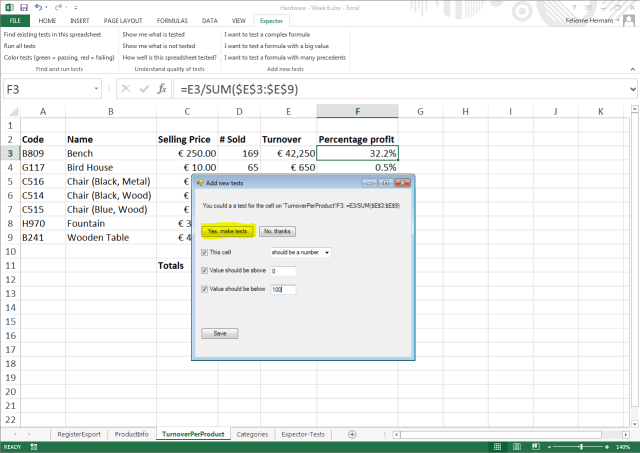Click the Redo arrow icon
This screenshot has width=640, height=453.
pyautogui.click(x=58, y=7)
